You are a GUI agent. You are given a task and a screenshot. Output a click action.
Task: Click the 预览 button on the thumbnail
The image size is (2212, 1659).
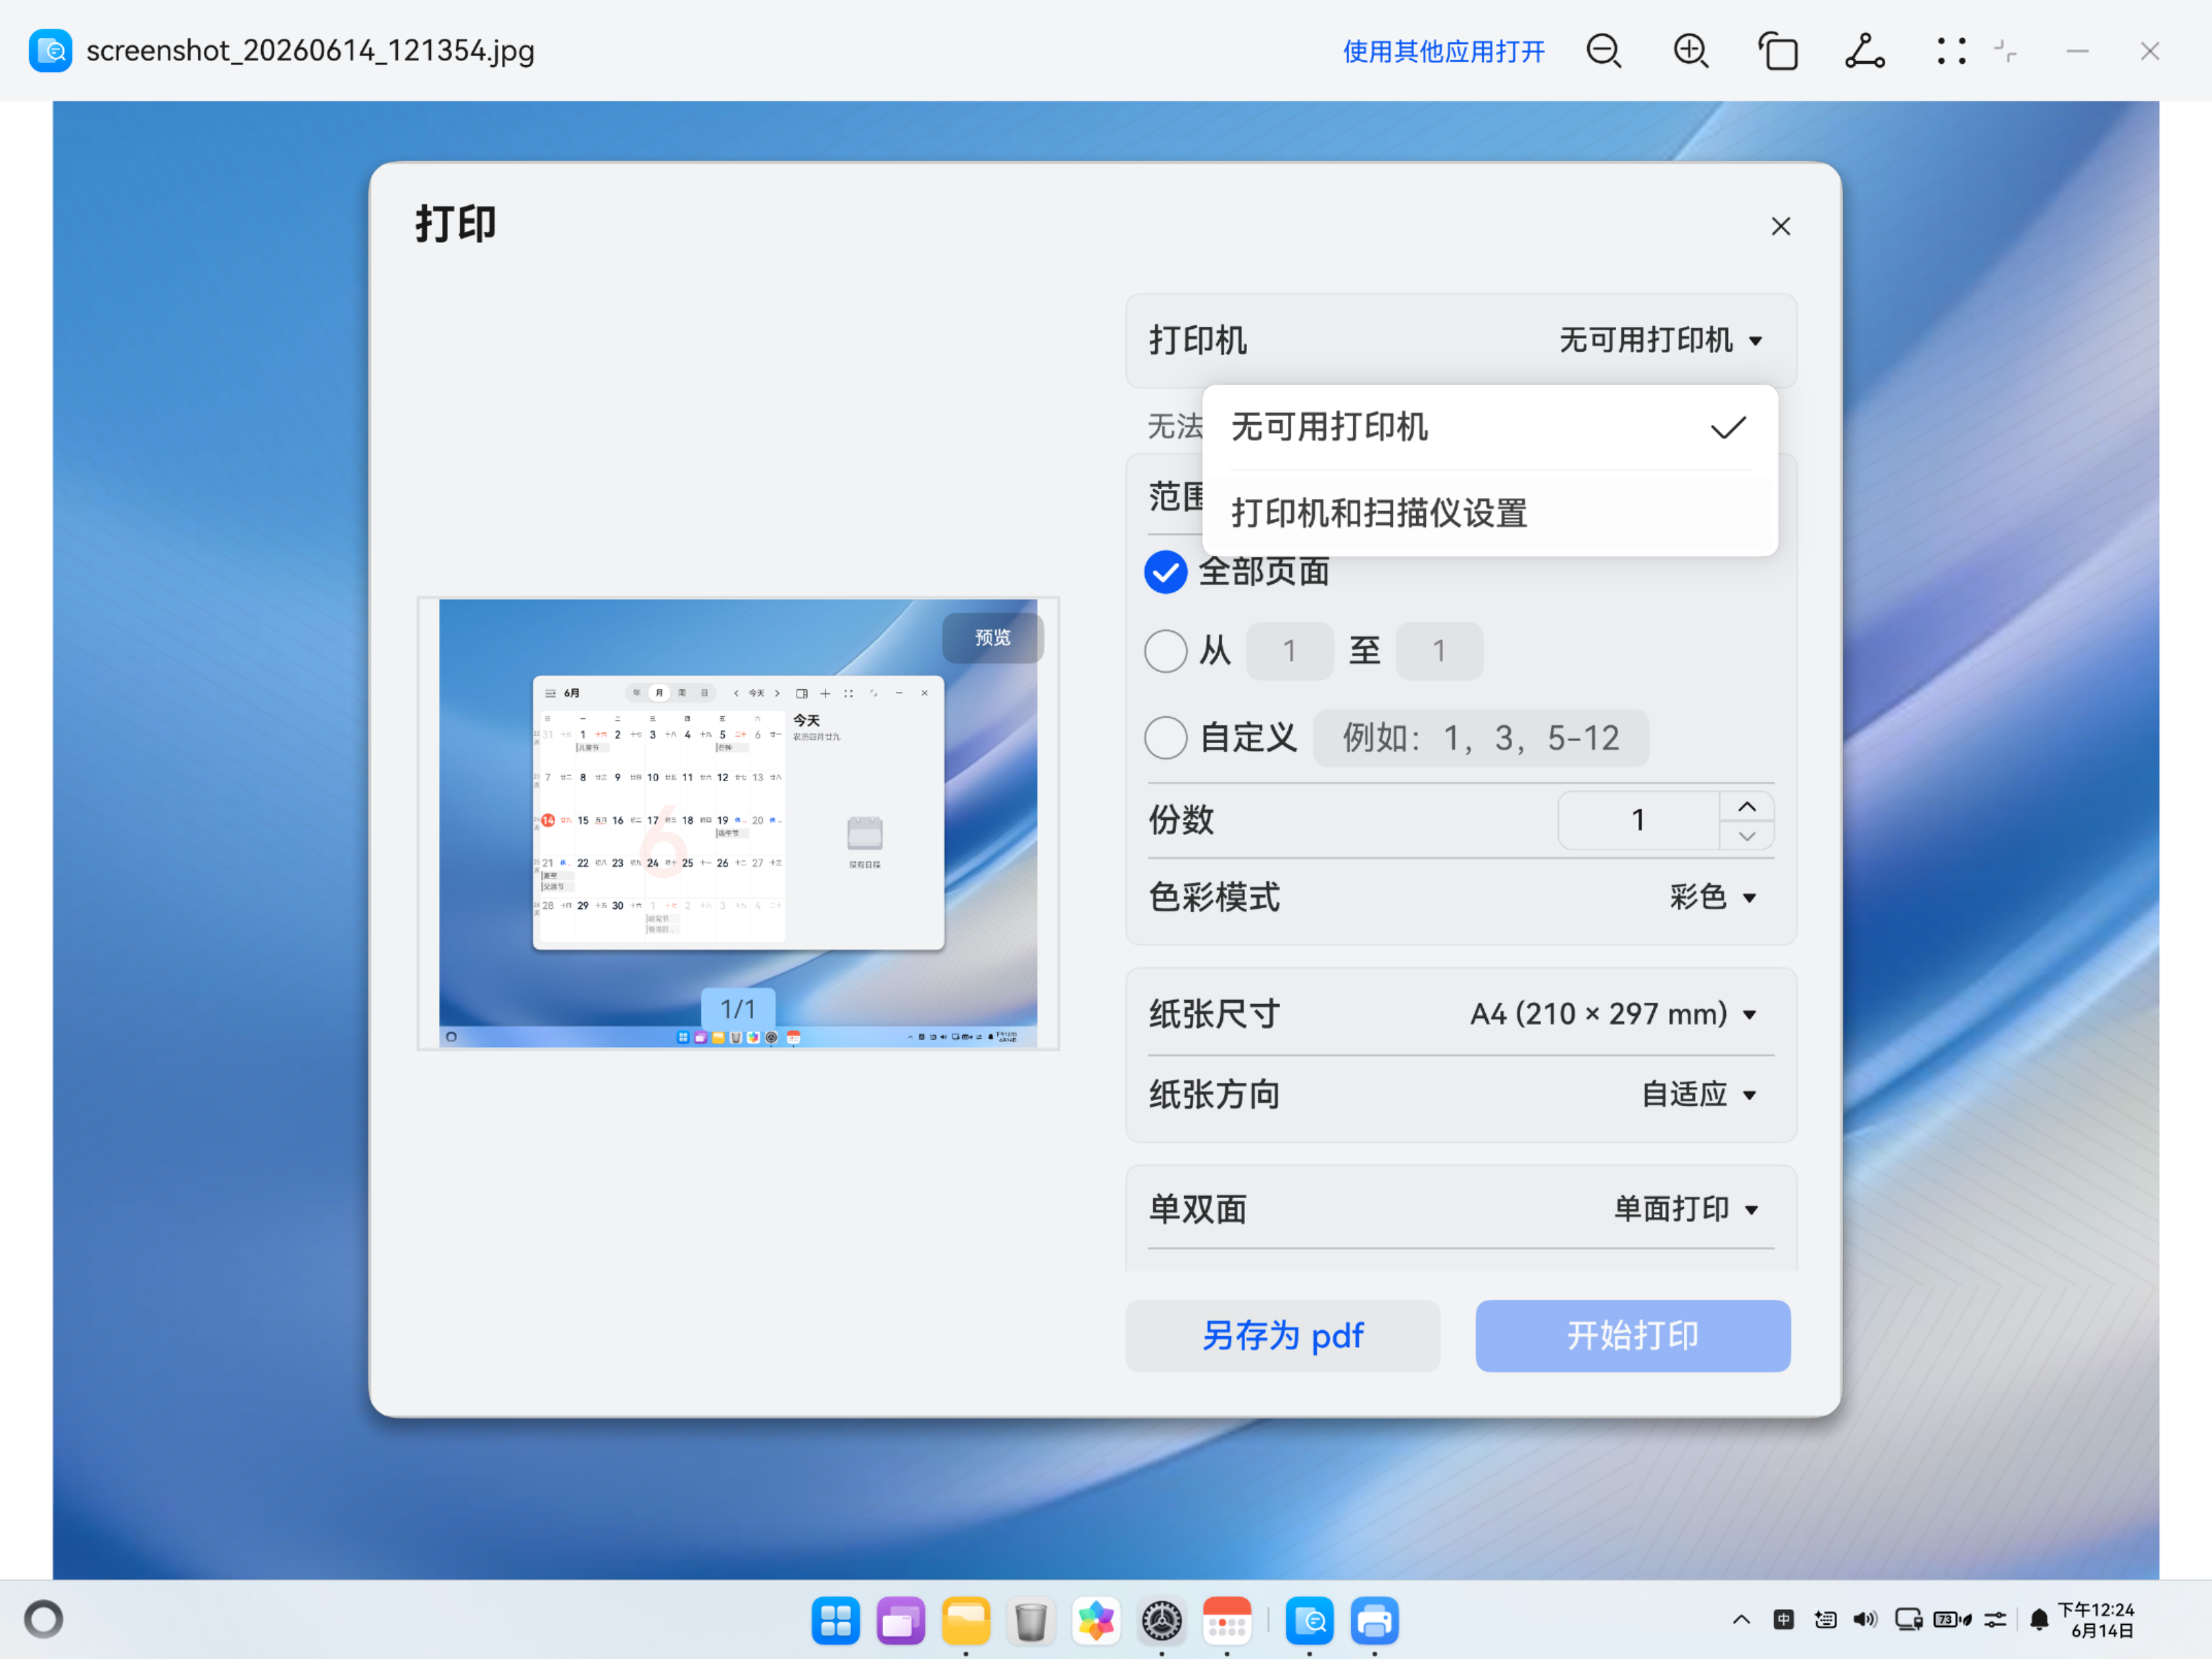coord(992,637)
